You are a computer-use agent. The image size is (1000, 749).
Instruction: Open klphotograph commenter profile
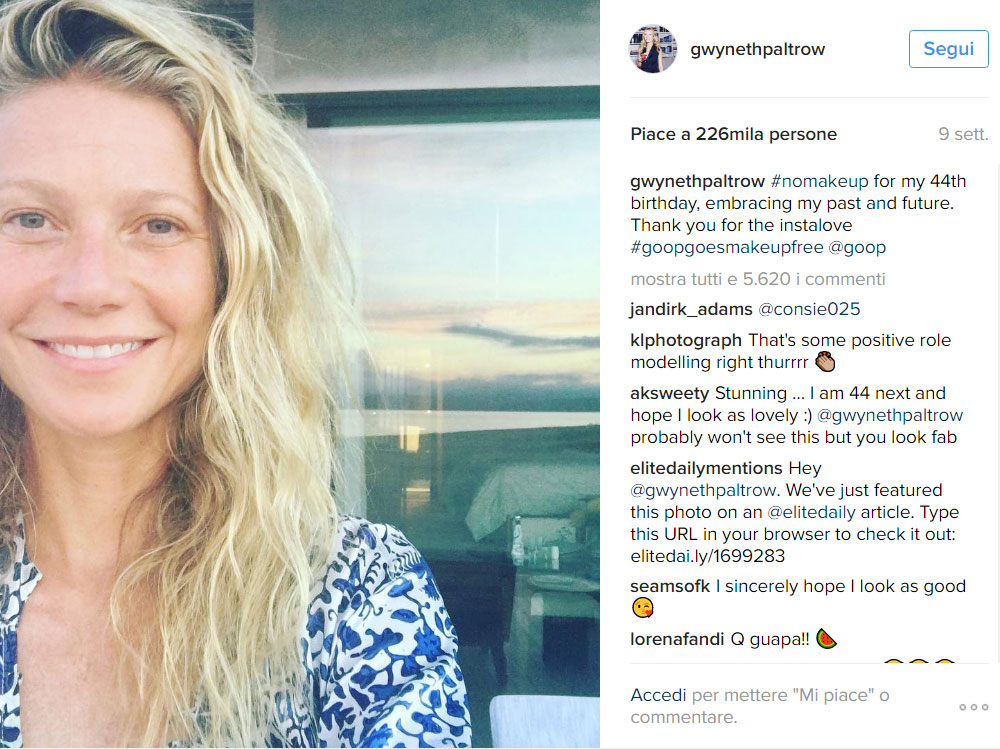686,340
